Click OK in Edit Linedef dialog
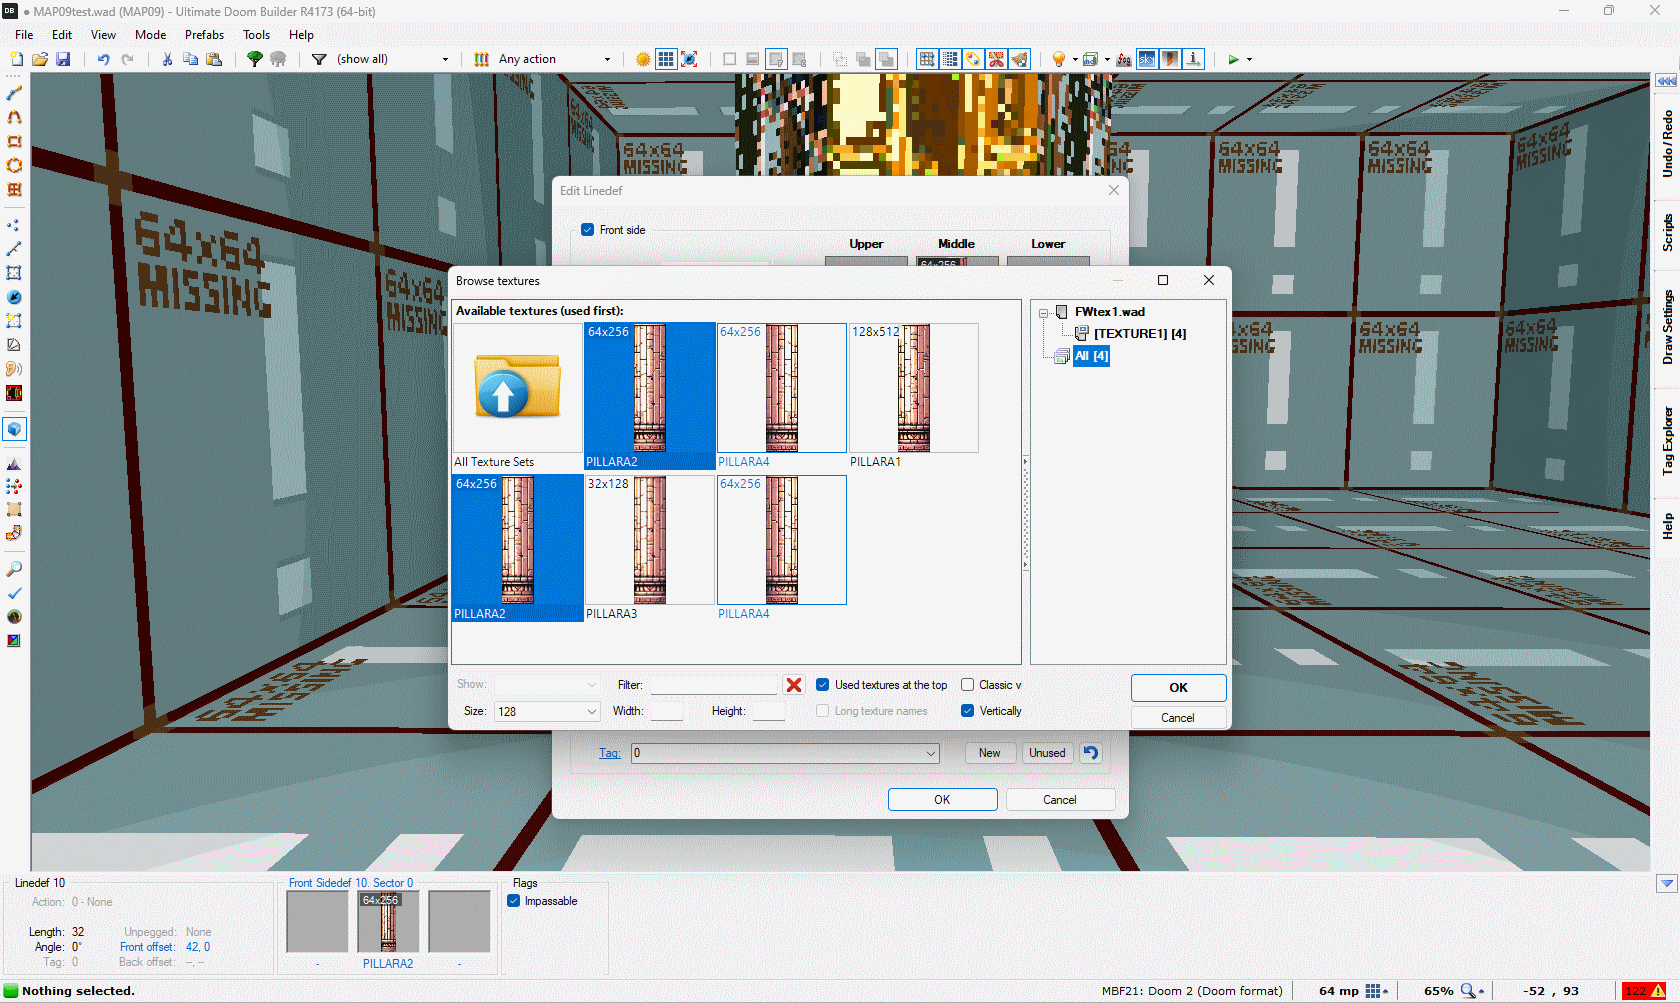 (942, 800)
